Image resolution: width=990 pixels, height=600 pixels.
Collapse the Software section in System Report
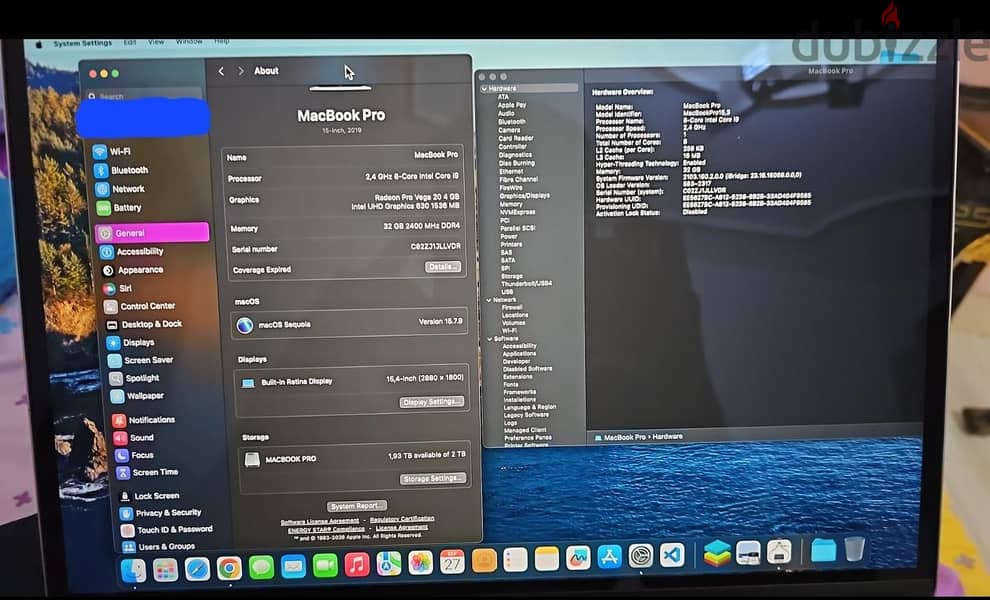[x=491, y=339]
